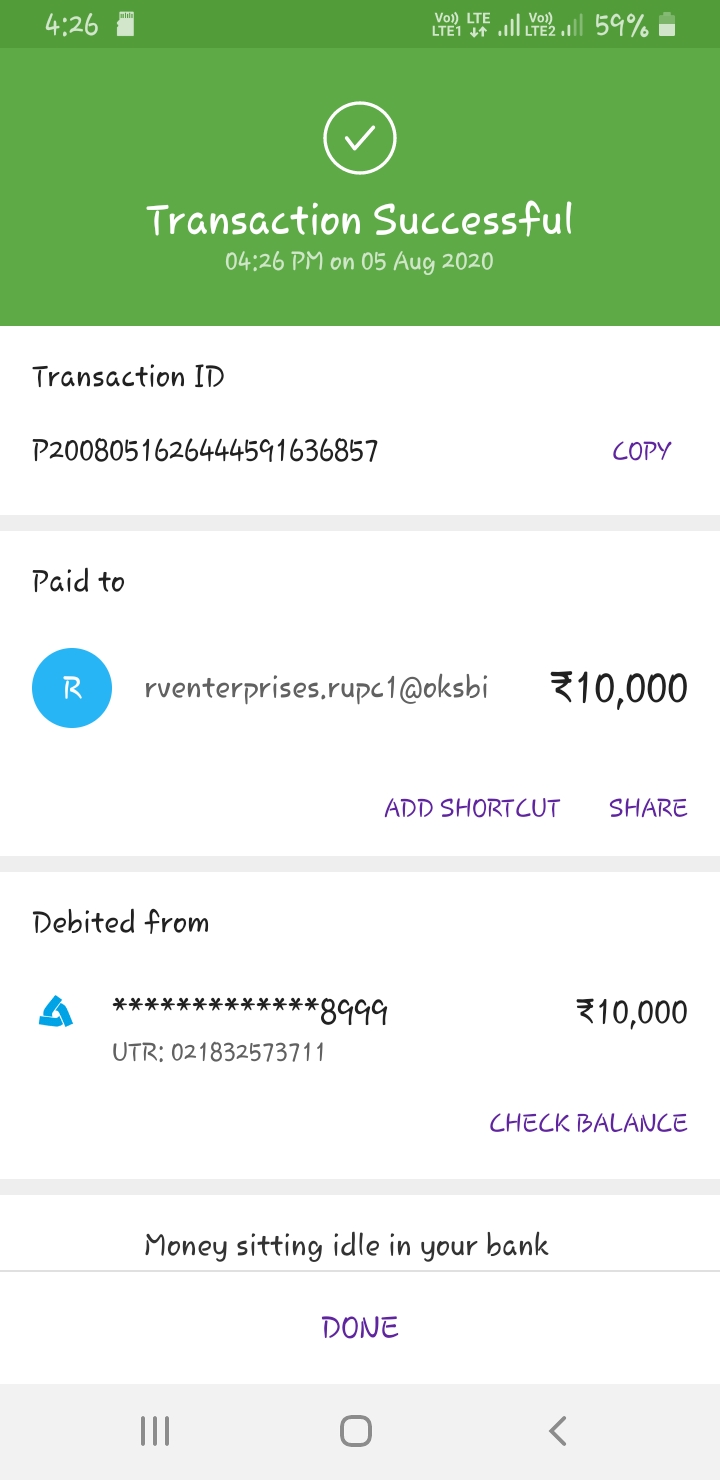Tap the SD card status bar icon
This screenshot has height=1480, width=720.
click(126, 26)
